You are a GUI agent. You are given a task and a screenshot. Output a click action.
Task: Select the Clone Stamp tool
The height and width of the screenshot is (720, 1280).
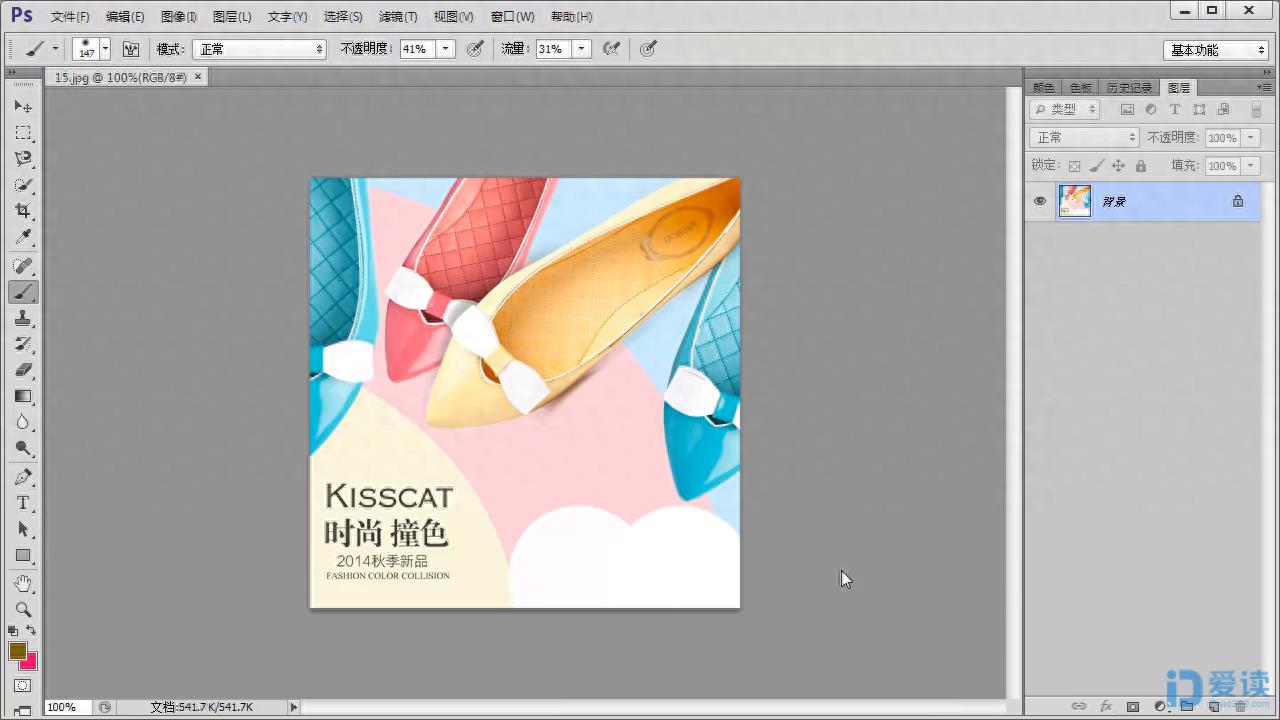point(23,318)
